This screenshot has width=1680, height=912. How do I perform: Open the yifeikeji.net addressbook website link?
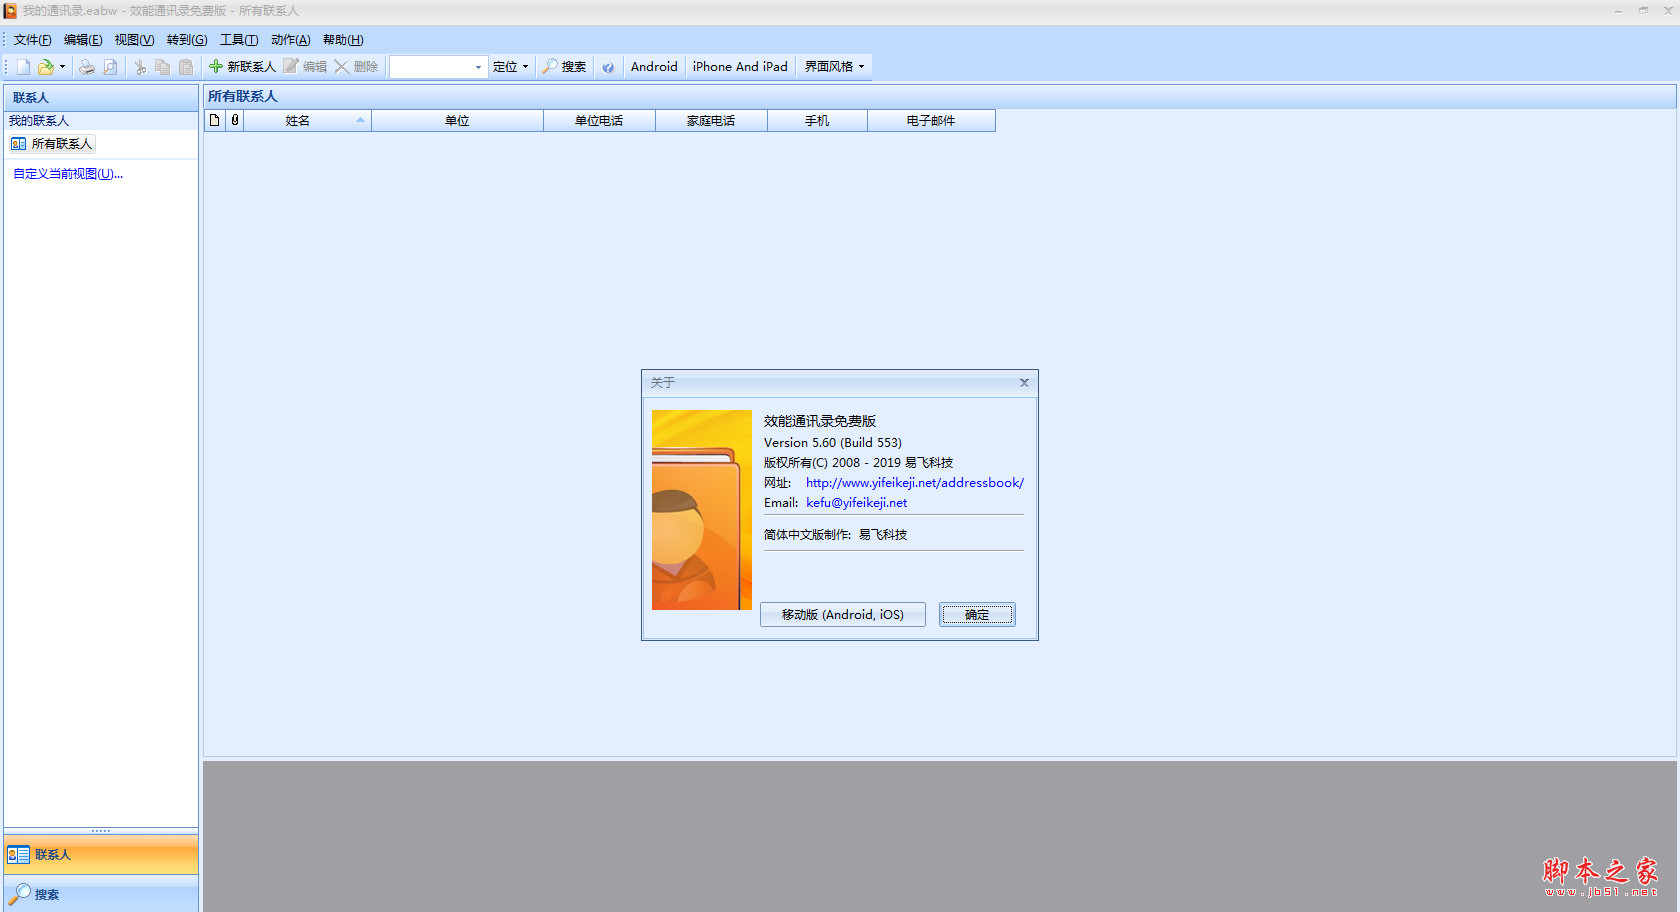[915, 483]
